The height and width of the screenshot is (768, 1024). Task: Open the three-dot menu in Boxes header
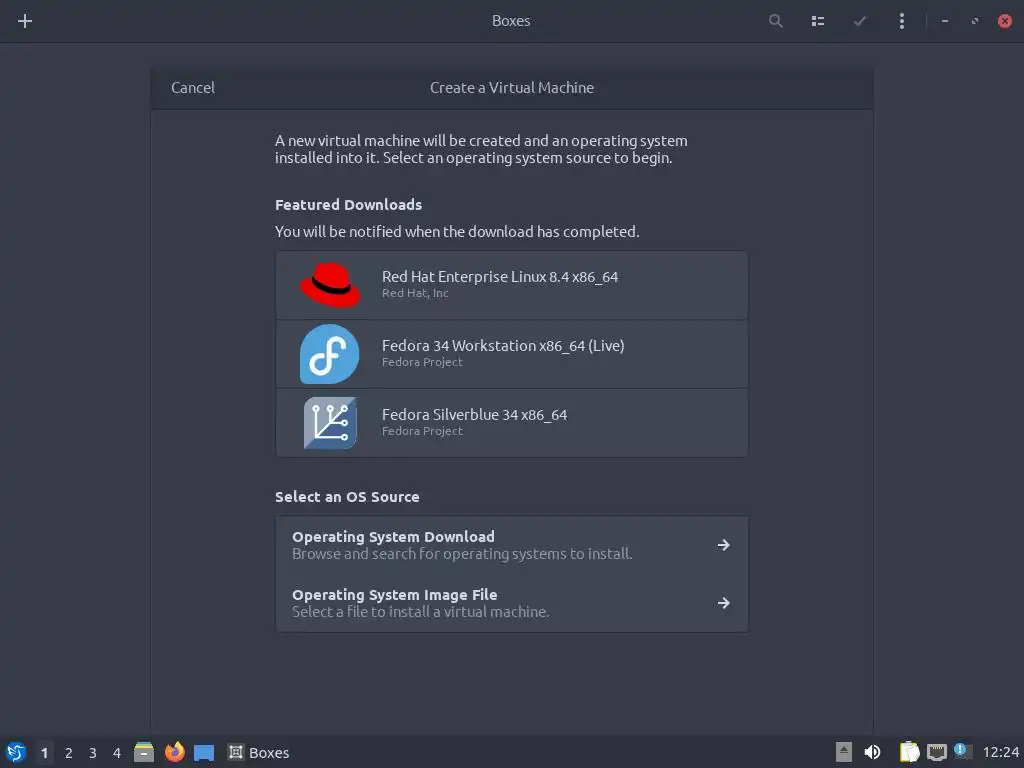tap(902, 21)
